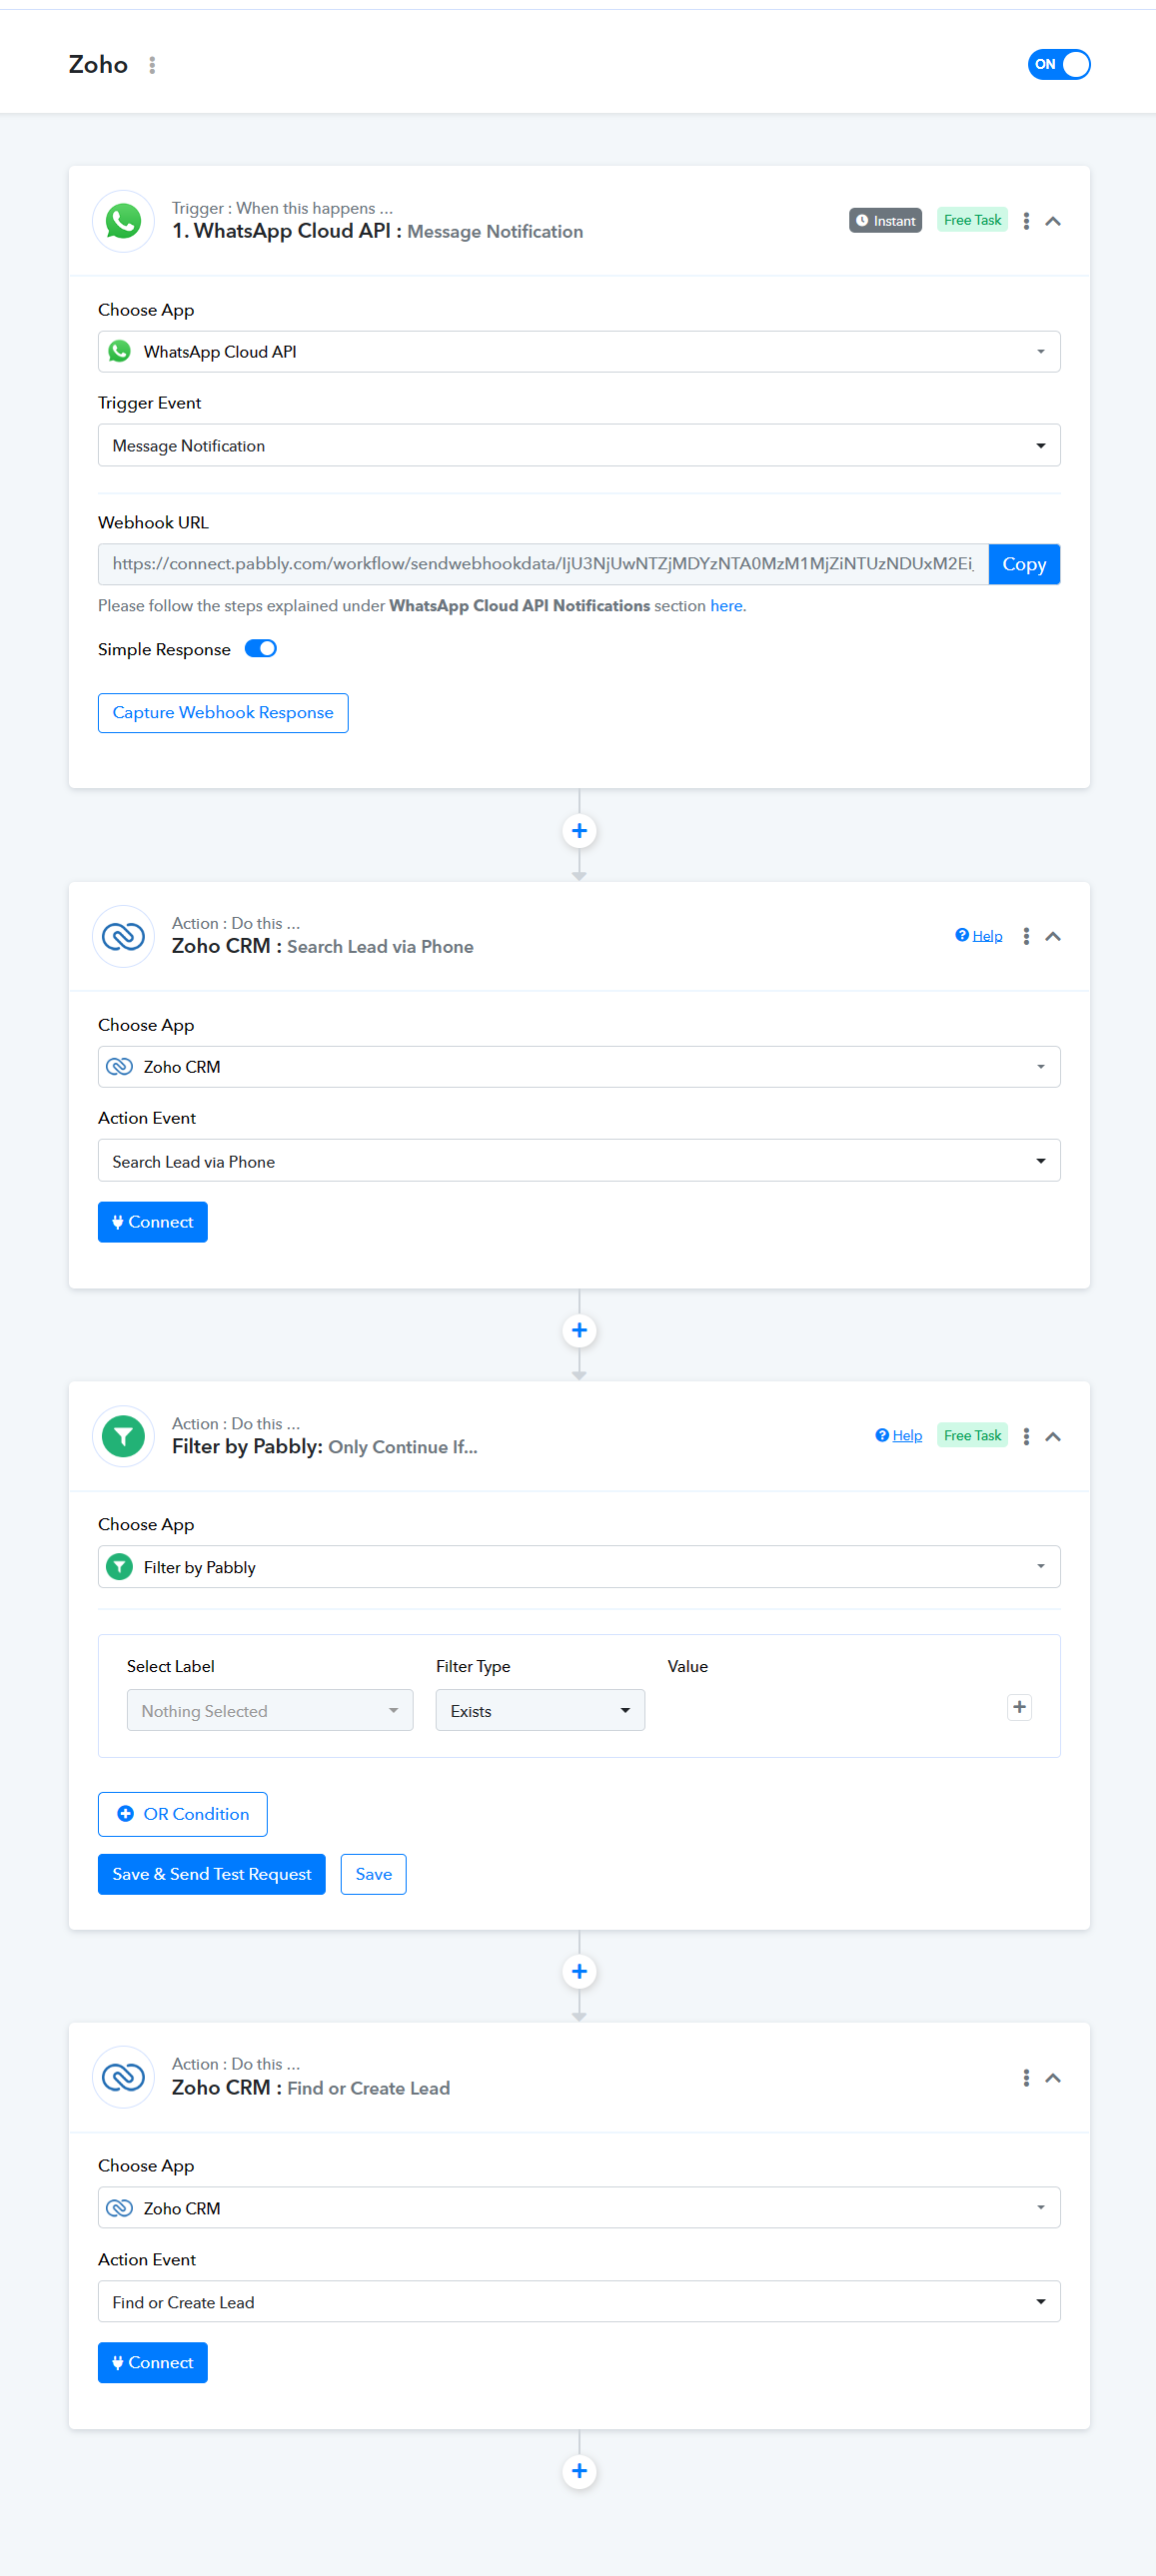The width and height of the screenshot is (1156, 2576).
Task: Click the 'Zoho CRM : Find or Create Lead' heading
Action: pos(311,2088)
